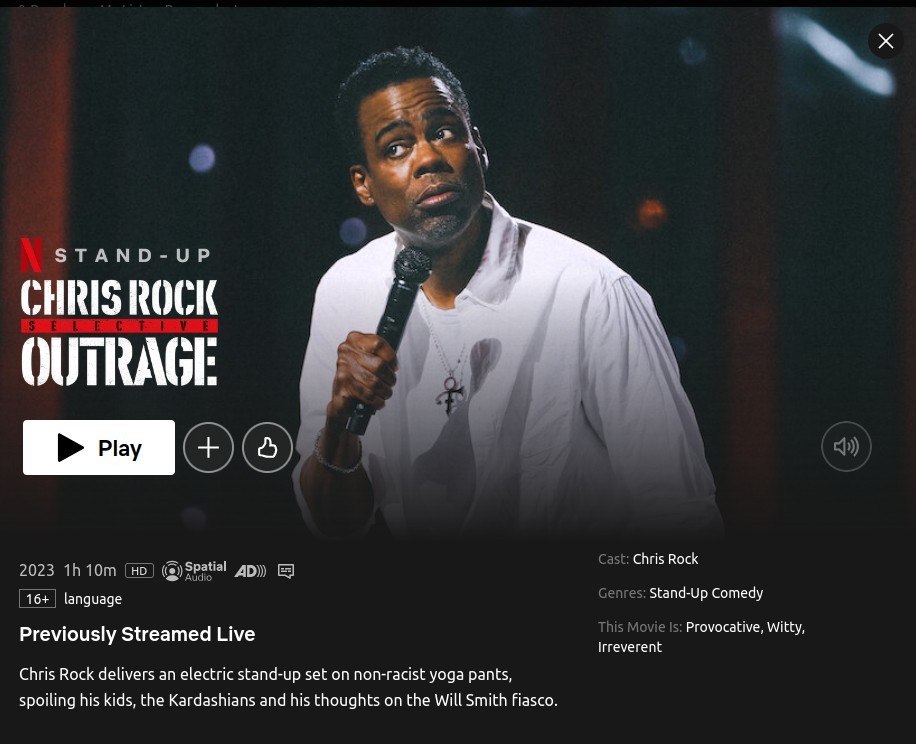
Task: Click the subtitles available icon
Action: [x=286, y=571]
